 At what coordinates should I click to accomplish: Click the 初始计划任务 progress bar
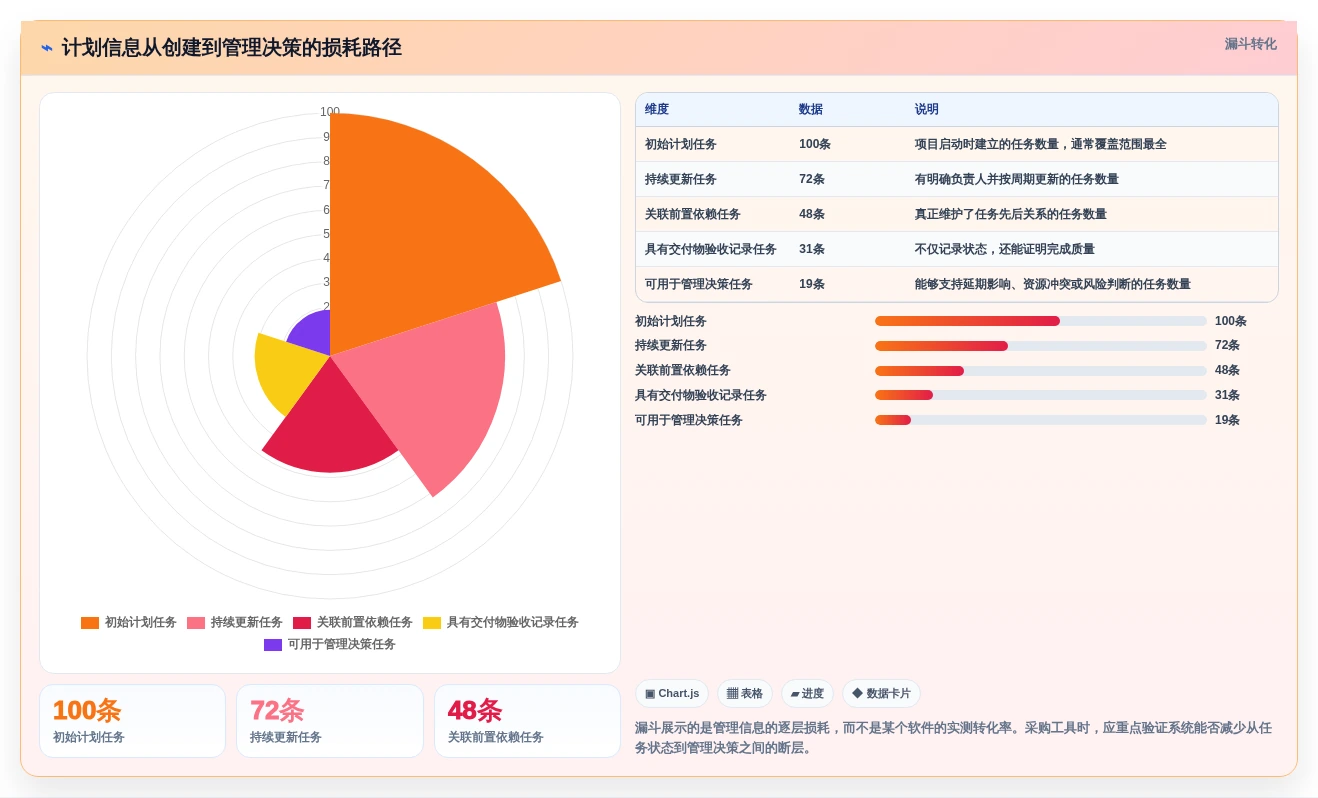(1041, 321)
